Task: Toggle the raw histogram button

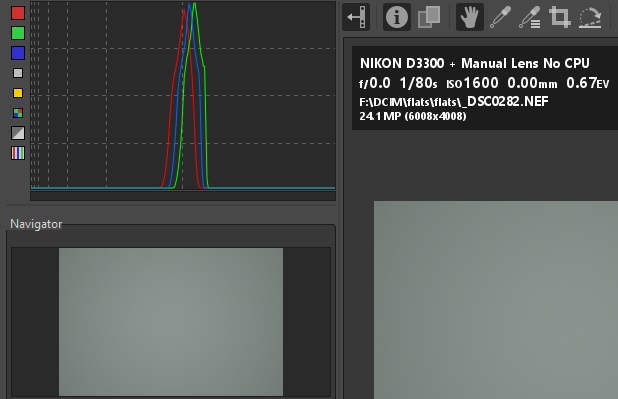Action: (x=18, y=113)
